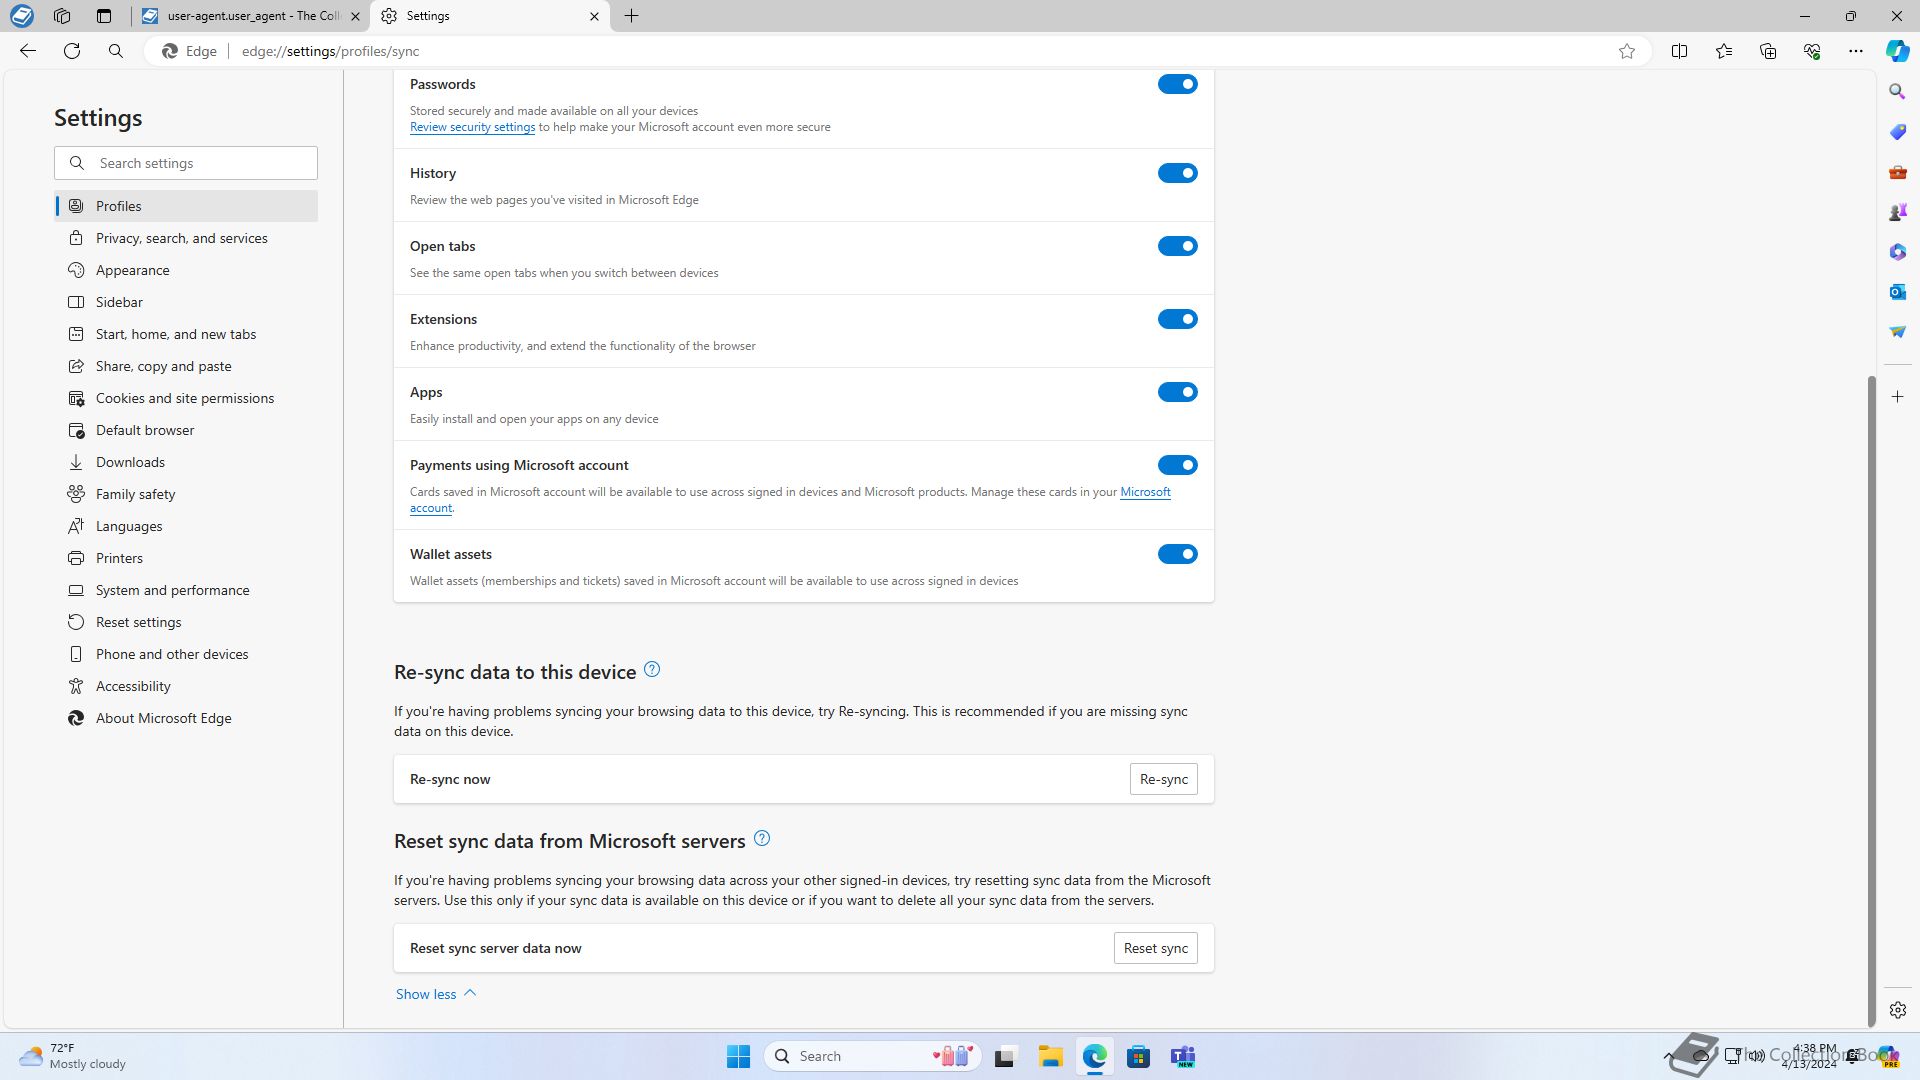The height and width of the screenshot is (1080, 1920).
Task: Collapse section with Show less
Action: coord(436,995)
